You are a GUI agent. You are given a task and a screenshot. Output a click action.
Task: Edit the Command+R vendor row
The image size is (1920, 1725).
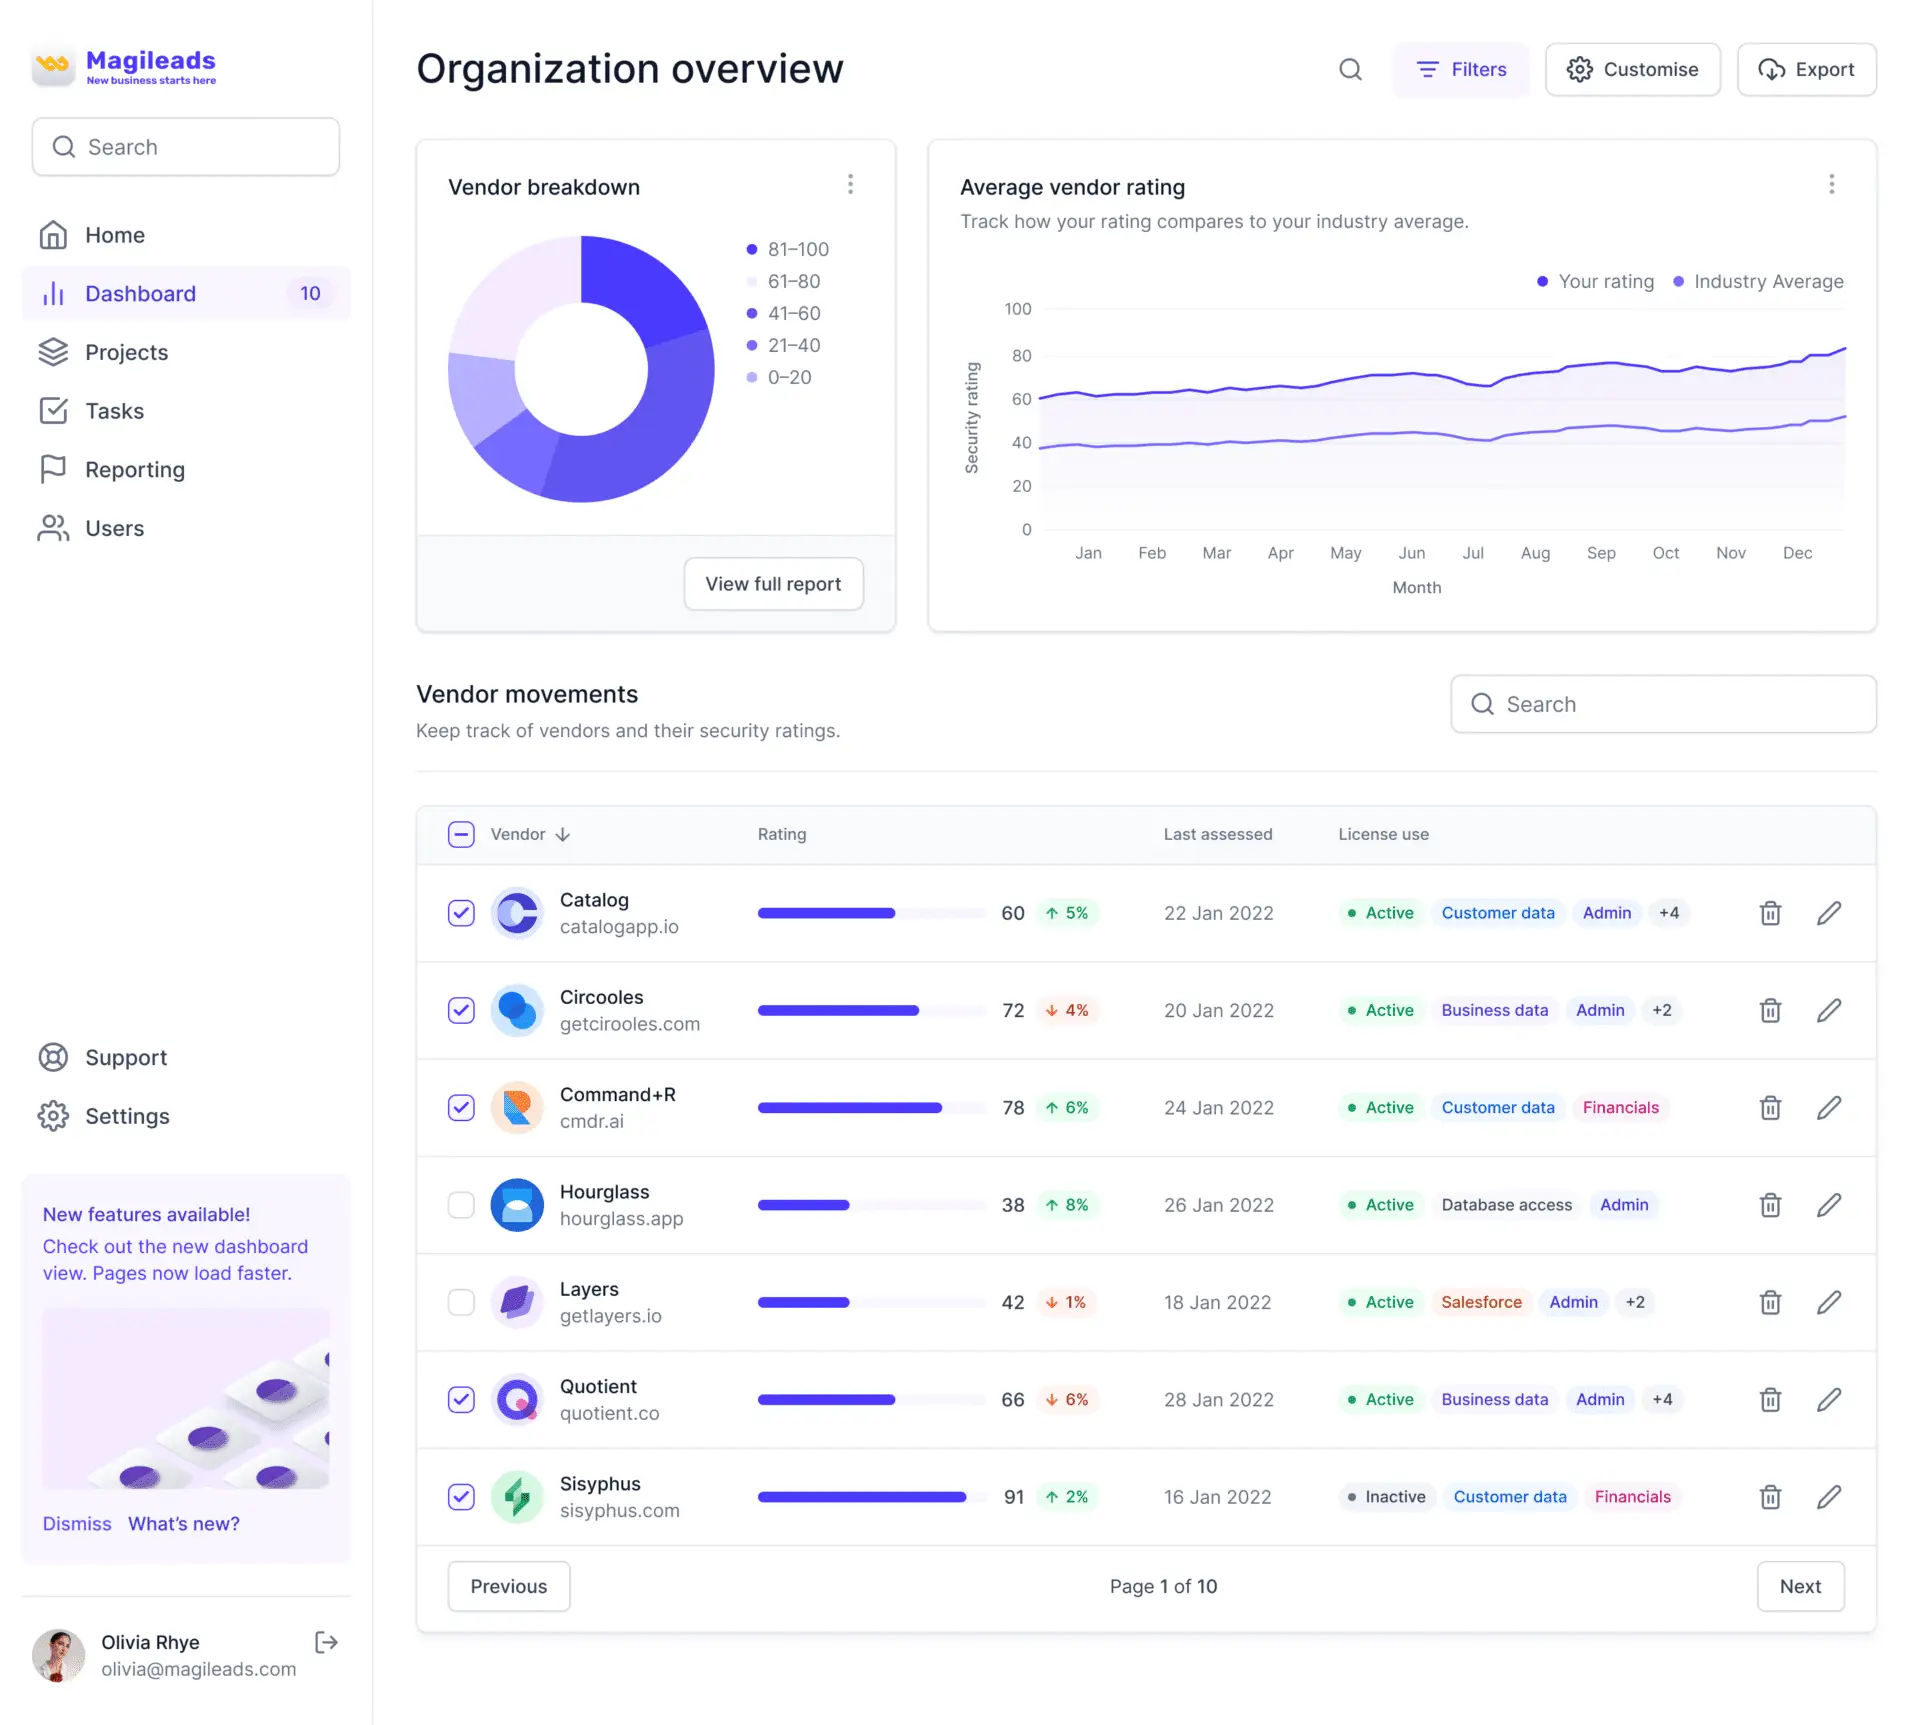[x=1829, y=1108]
